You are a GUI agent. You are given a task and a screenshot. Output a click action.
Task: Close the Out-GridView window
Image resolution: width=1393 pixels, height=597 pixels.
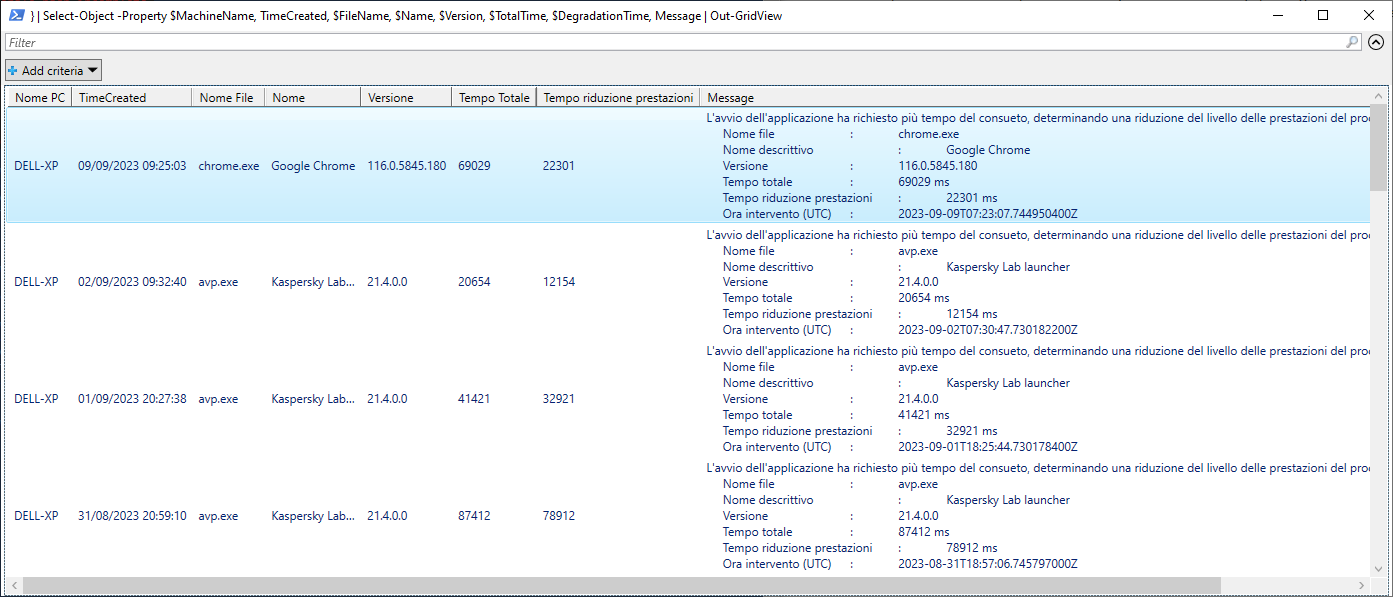tap(1369, 15)
